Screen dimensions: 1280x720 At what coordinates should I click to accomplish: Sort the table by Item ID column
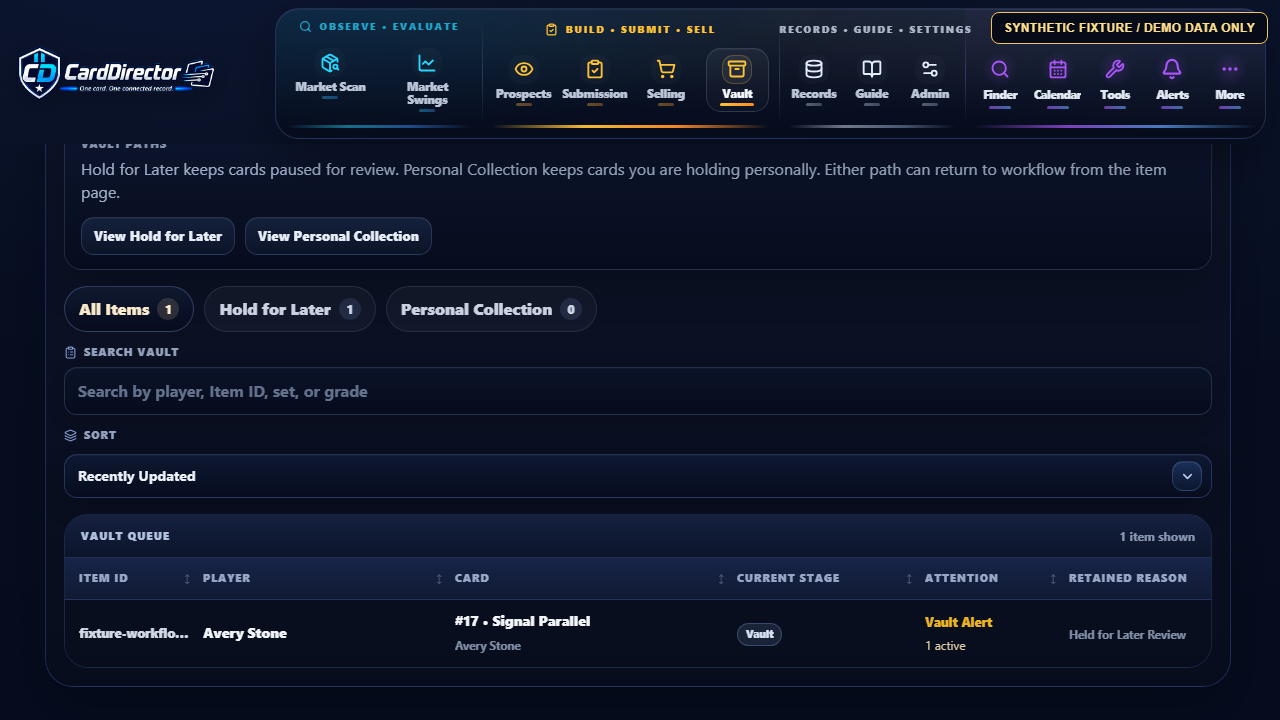point(133,578)
